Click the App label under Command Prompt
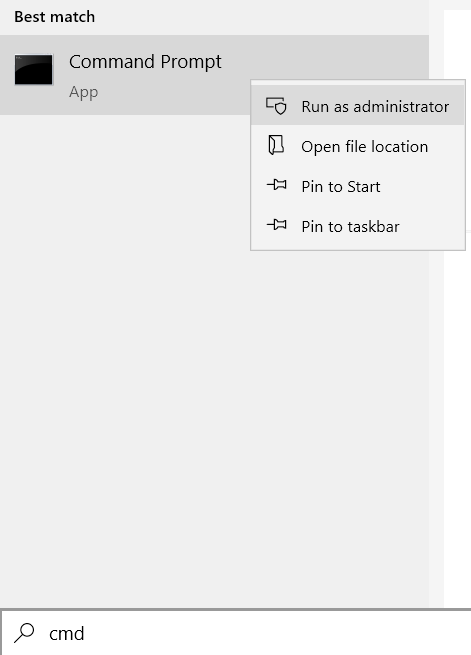Viewport: 471px width, 655px height. [x=84, y=92]
